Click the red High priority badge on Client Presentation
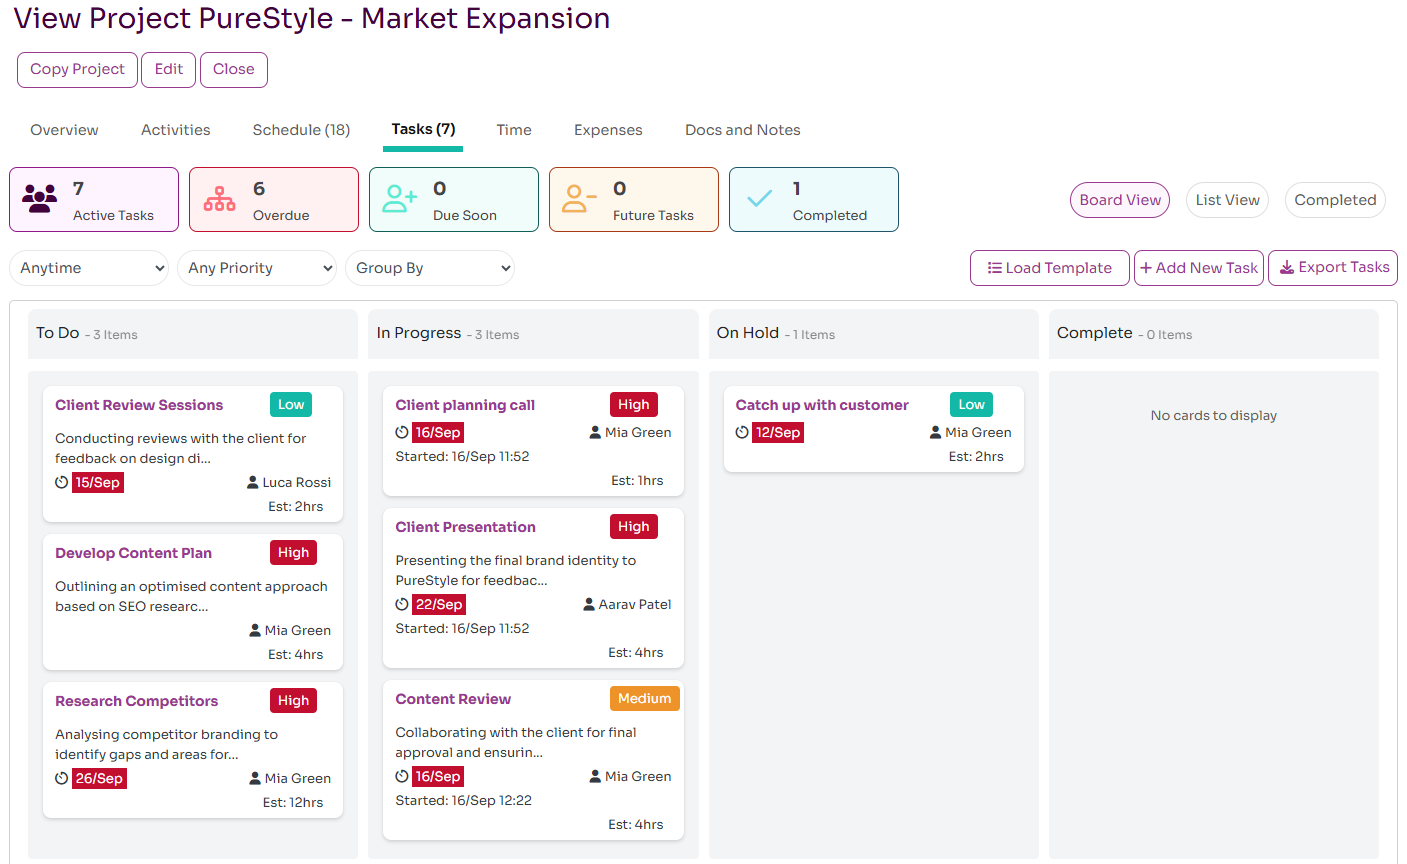 (x=634, y=527)
